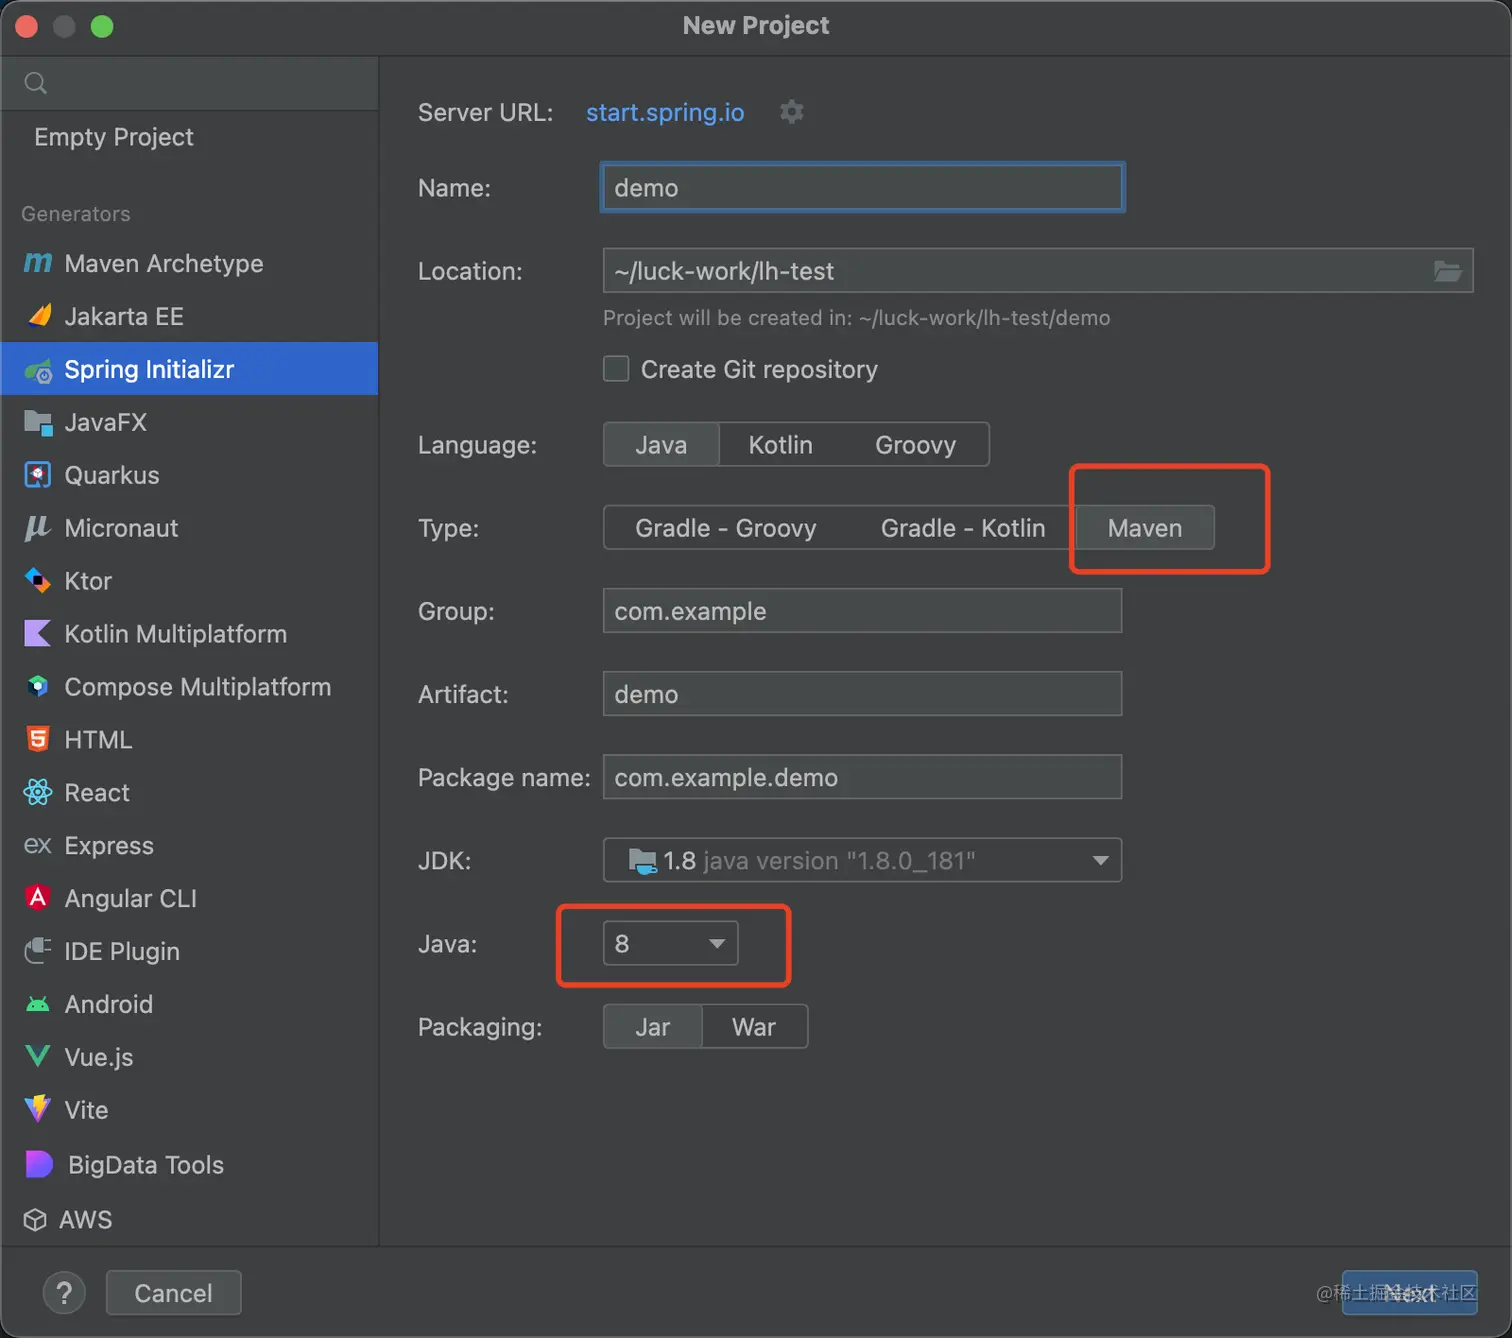
Task: Click the Group input field
Action: click(x=862, y=610)
